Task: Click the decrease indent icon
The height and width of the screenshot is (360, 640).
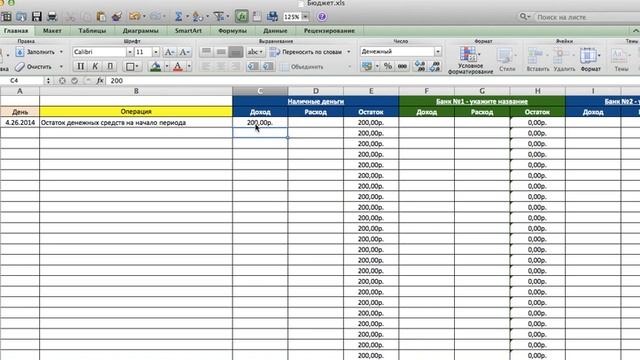Action: click(253, 67)
